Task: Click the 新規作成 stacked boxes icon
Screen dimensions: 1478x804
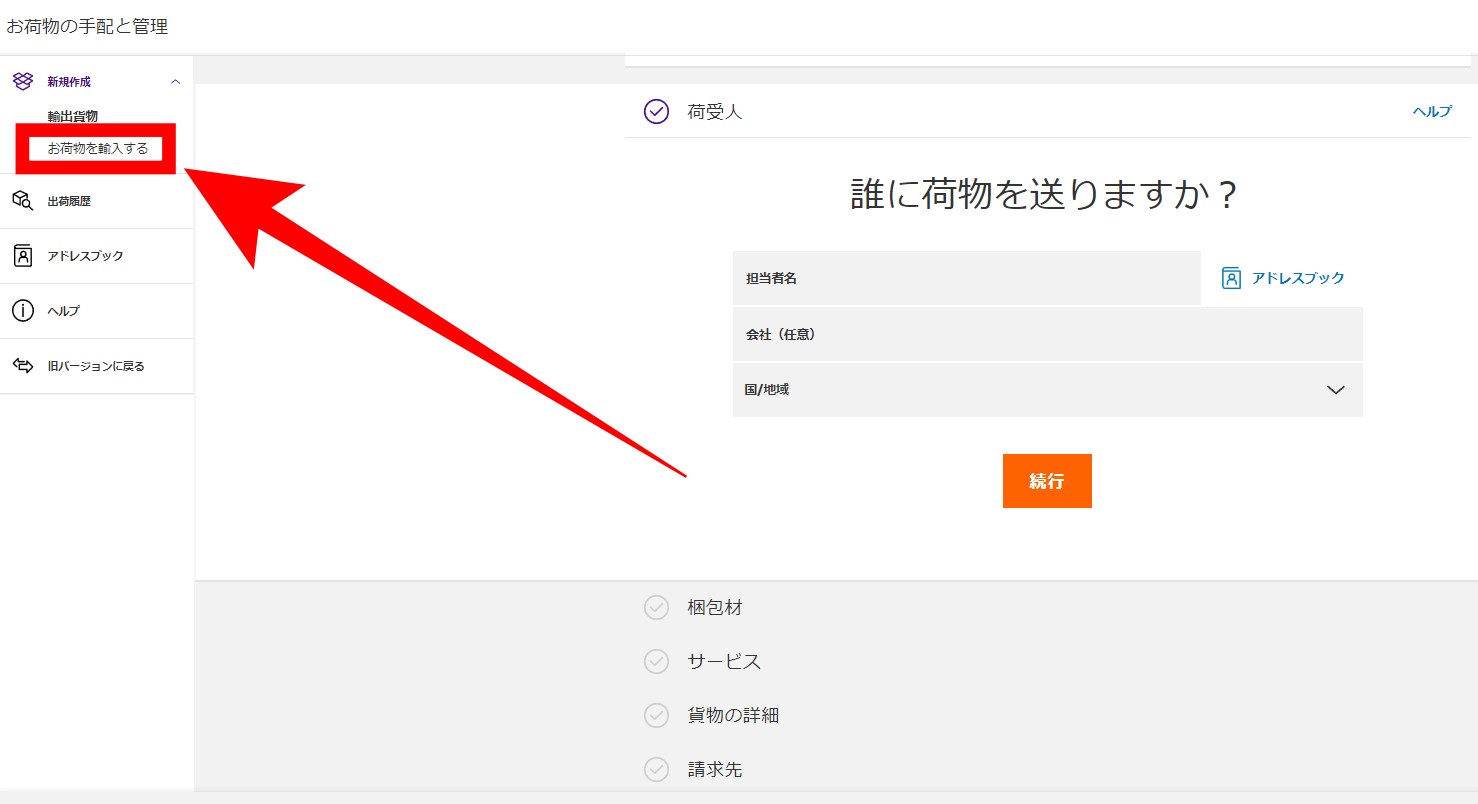Action: coord(22,81)
